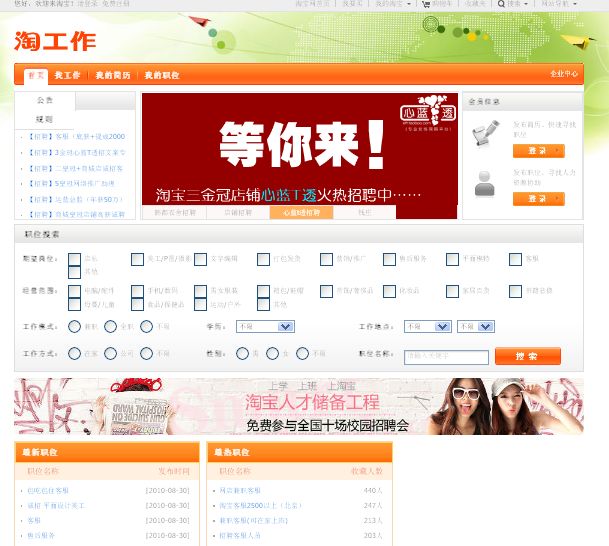Click the magnifier search icon in top bar
609x546 pixels.
coord(501,4)
